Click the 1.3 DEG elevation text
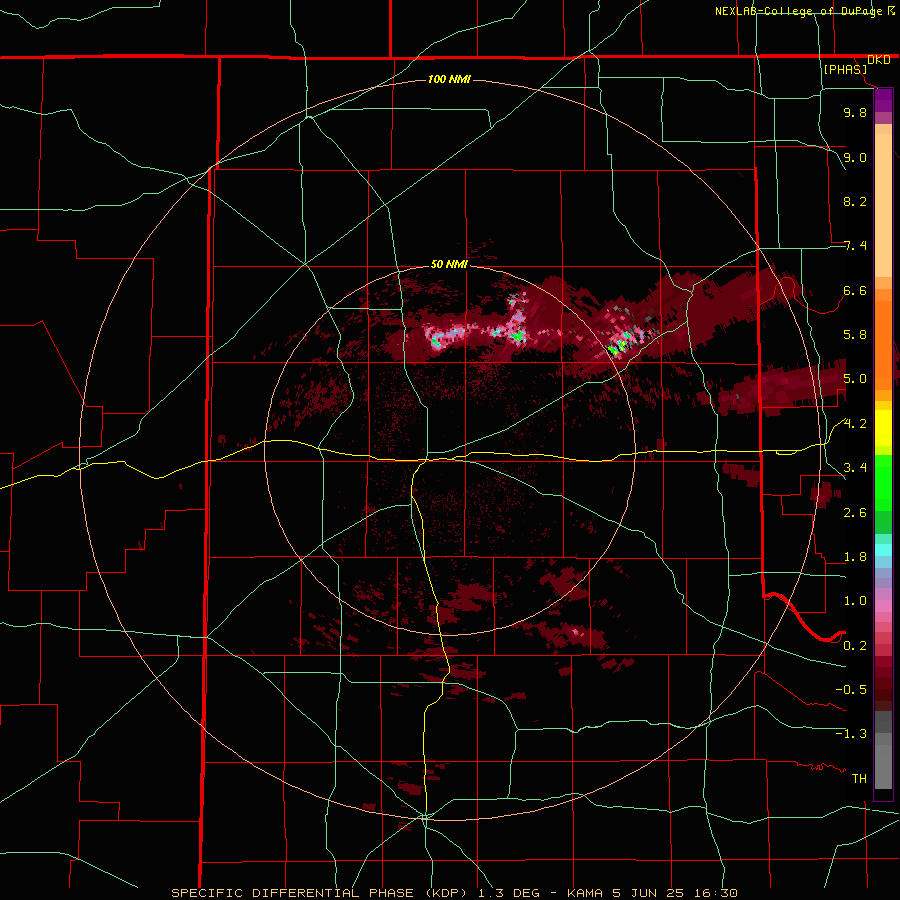This screenshot has width=900, height=900. click(x=508, y=893)
